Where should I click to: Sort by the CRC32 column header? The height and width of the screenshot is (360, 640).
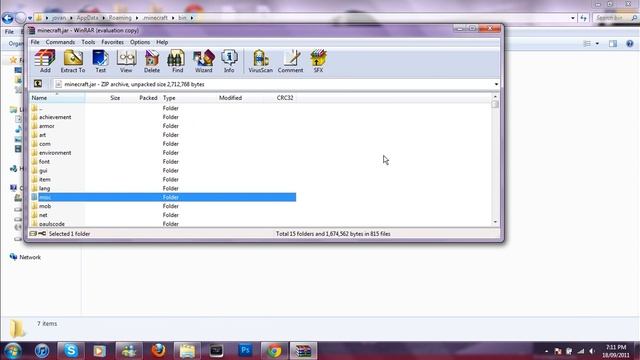pos(285,98)
